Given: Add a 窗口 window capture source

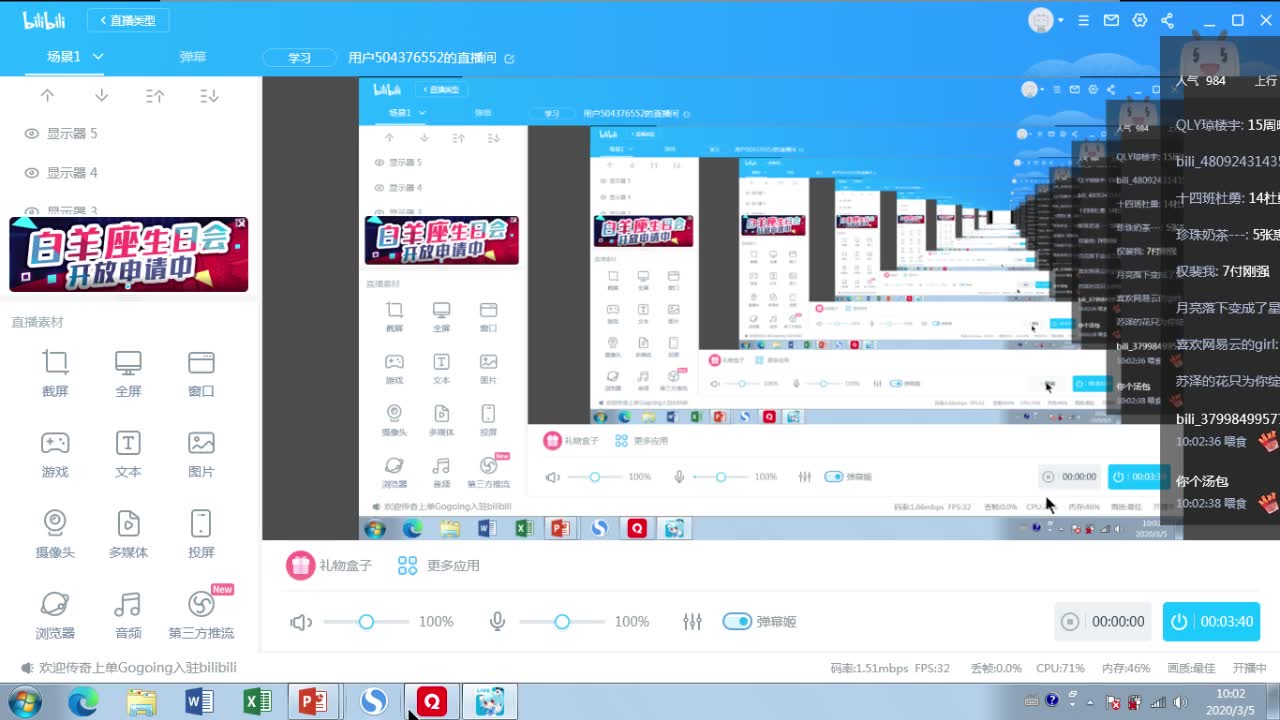Looking at the screenshot, I should pos(201,373).
